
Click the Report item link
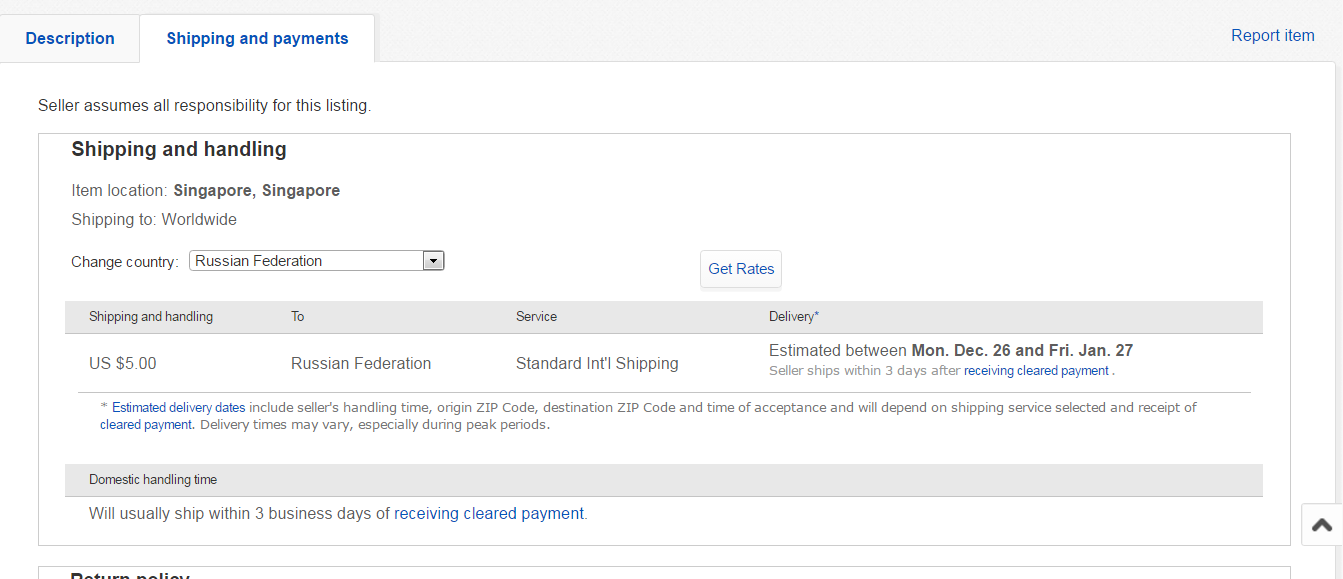(x=1272, y=36)
